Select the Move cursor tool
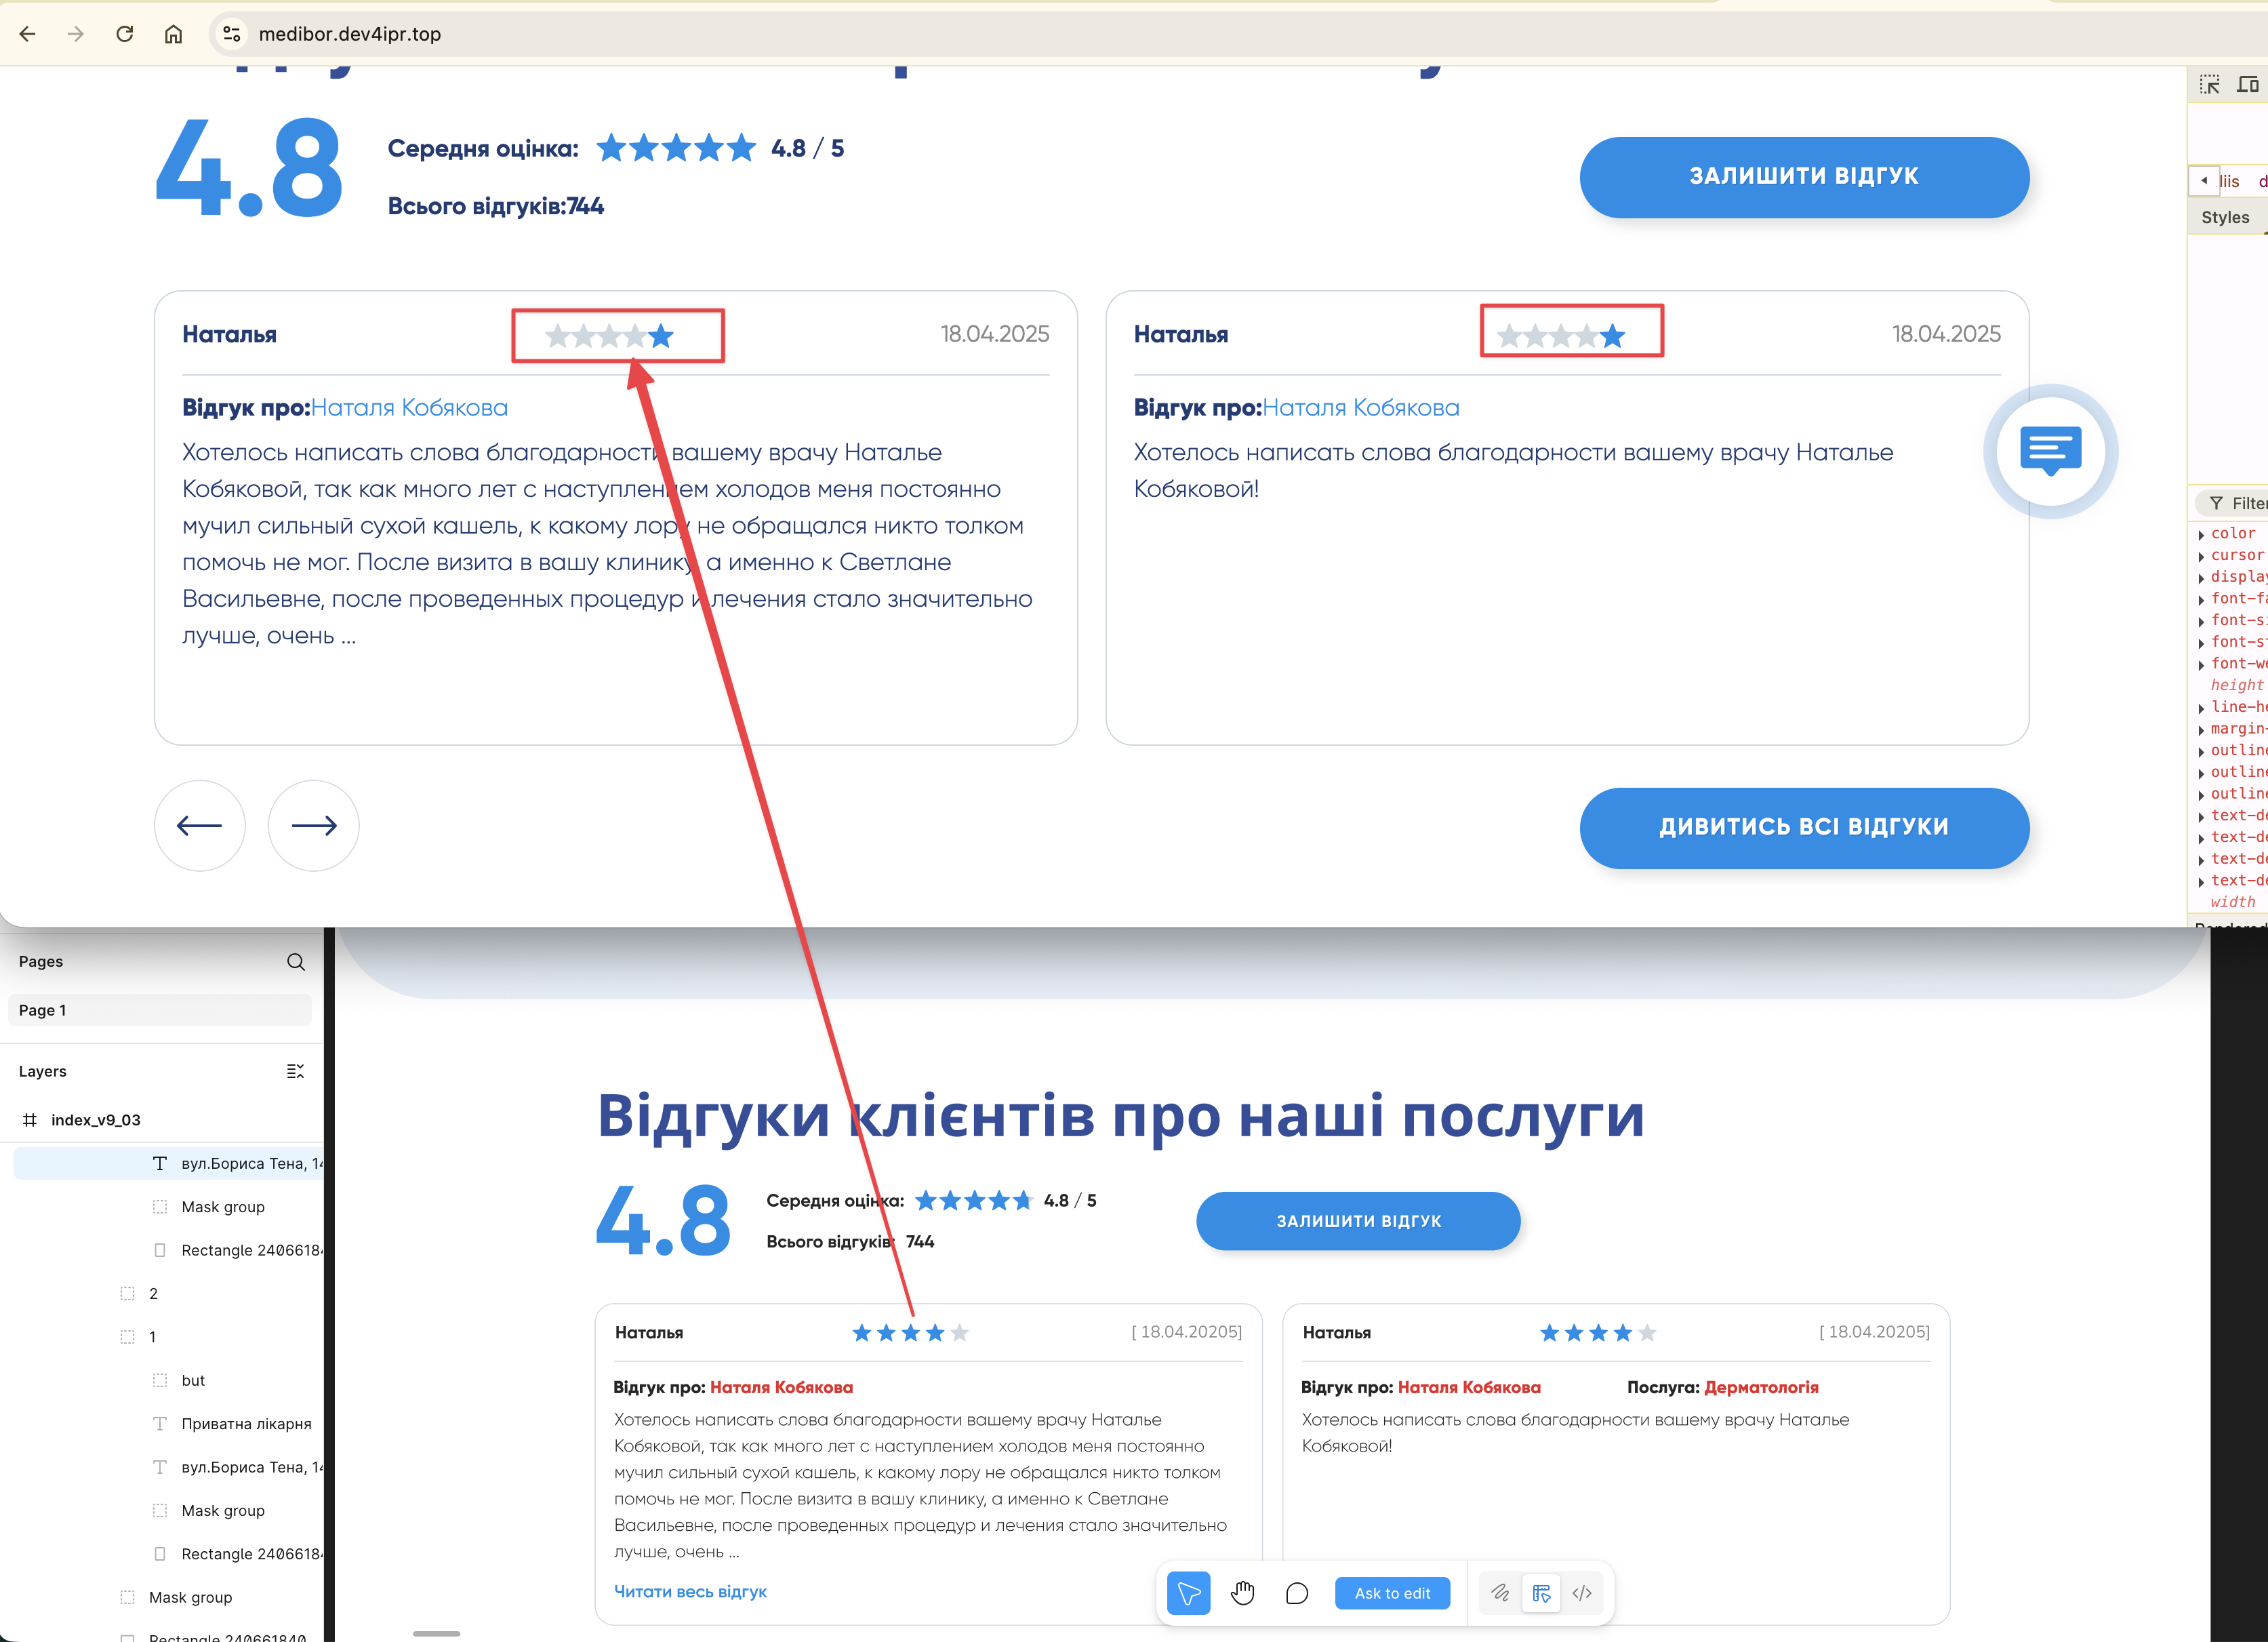Viewport: 2268px width, 1642px height. pos(1188,1593)
